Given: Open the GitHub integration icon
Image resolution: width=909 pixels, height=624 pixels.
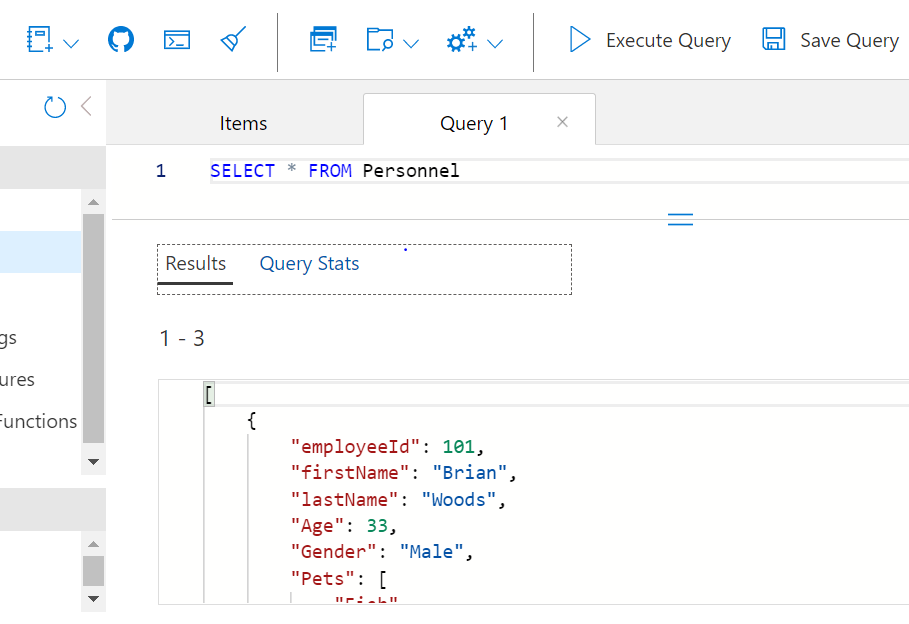Looking at the screenshot, I should 121,40.
